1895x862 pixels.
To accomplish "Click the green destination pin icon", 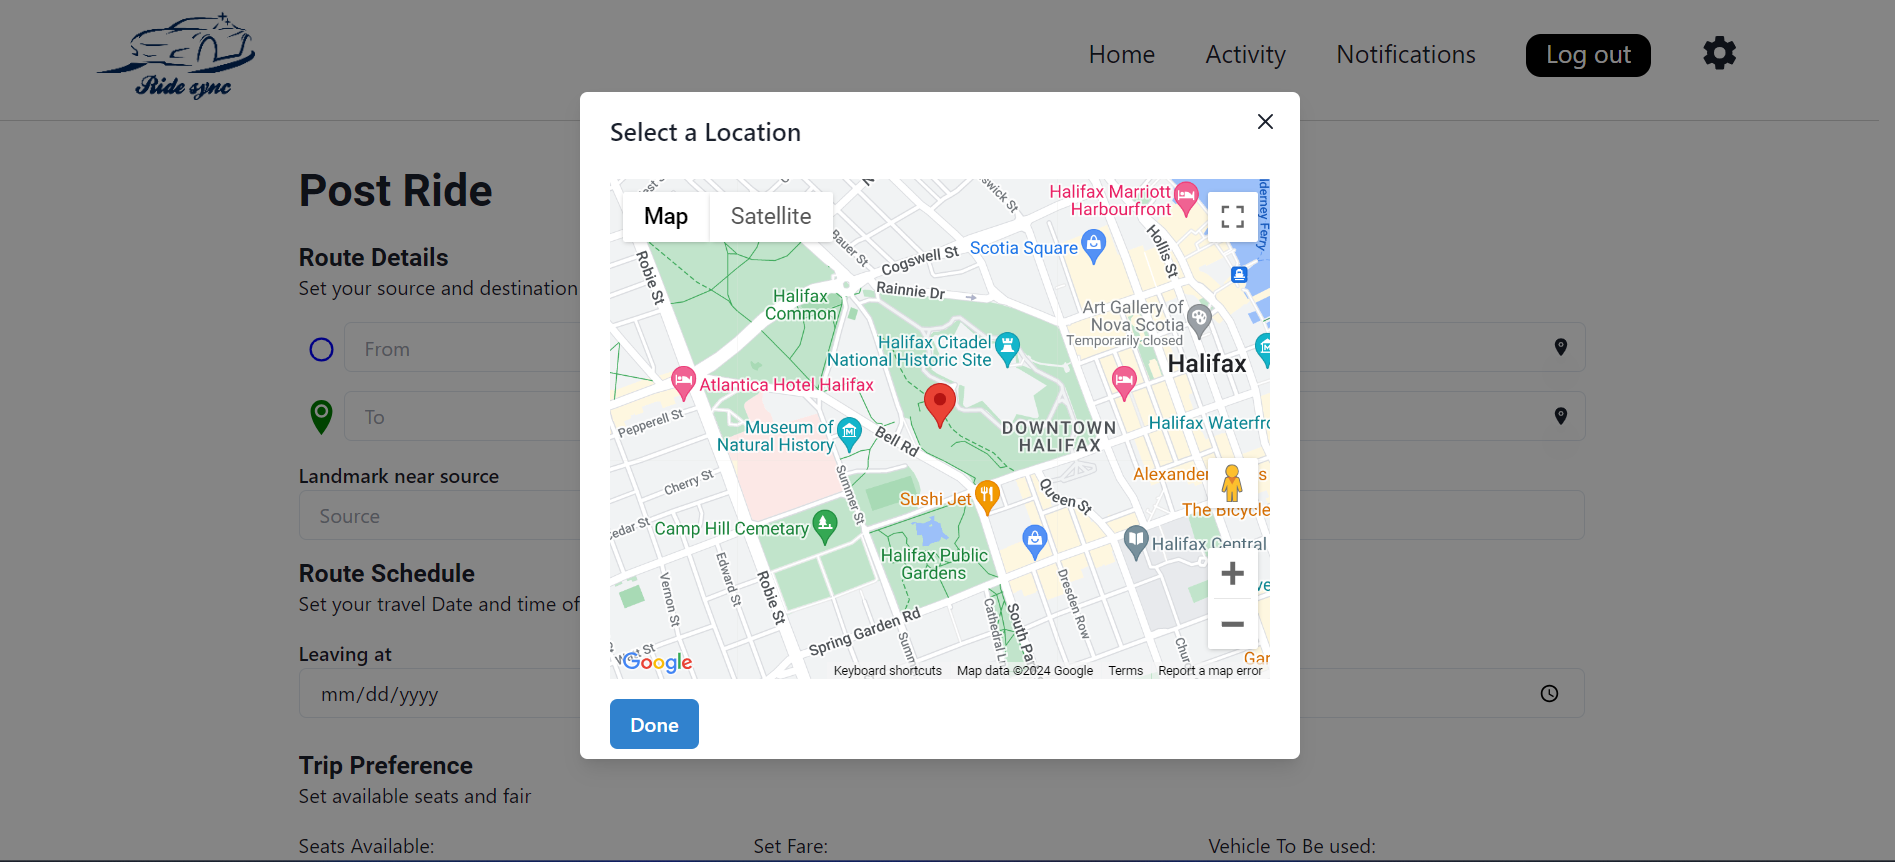I will [321, 416].
